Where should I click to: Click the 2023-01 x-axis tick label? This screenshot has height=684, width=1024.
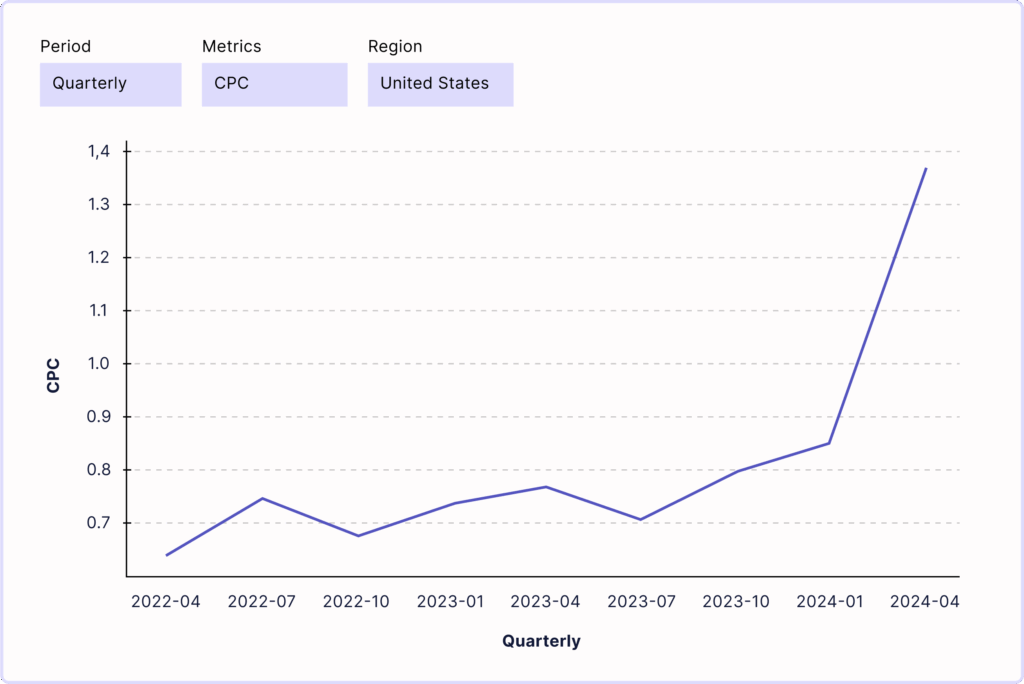point(451,602)
